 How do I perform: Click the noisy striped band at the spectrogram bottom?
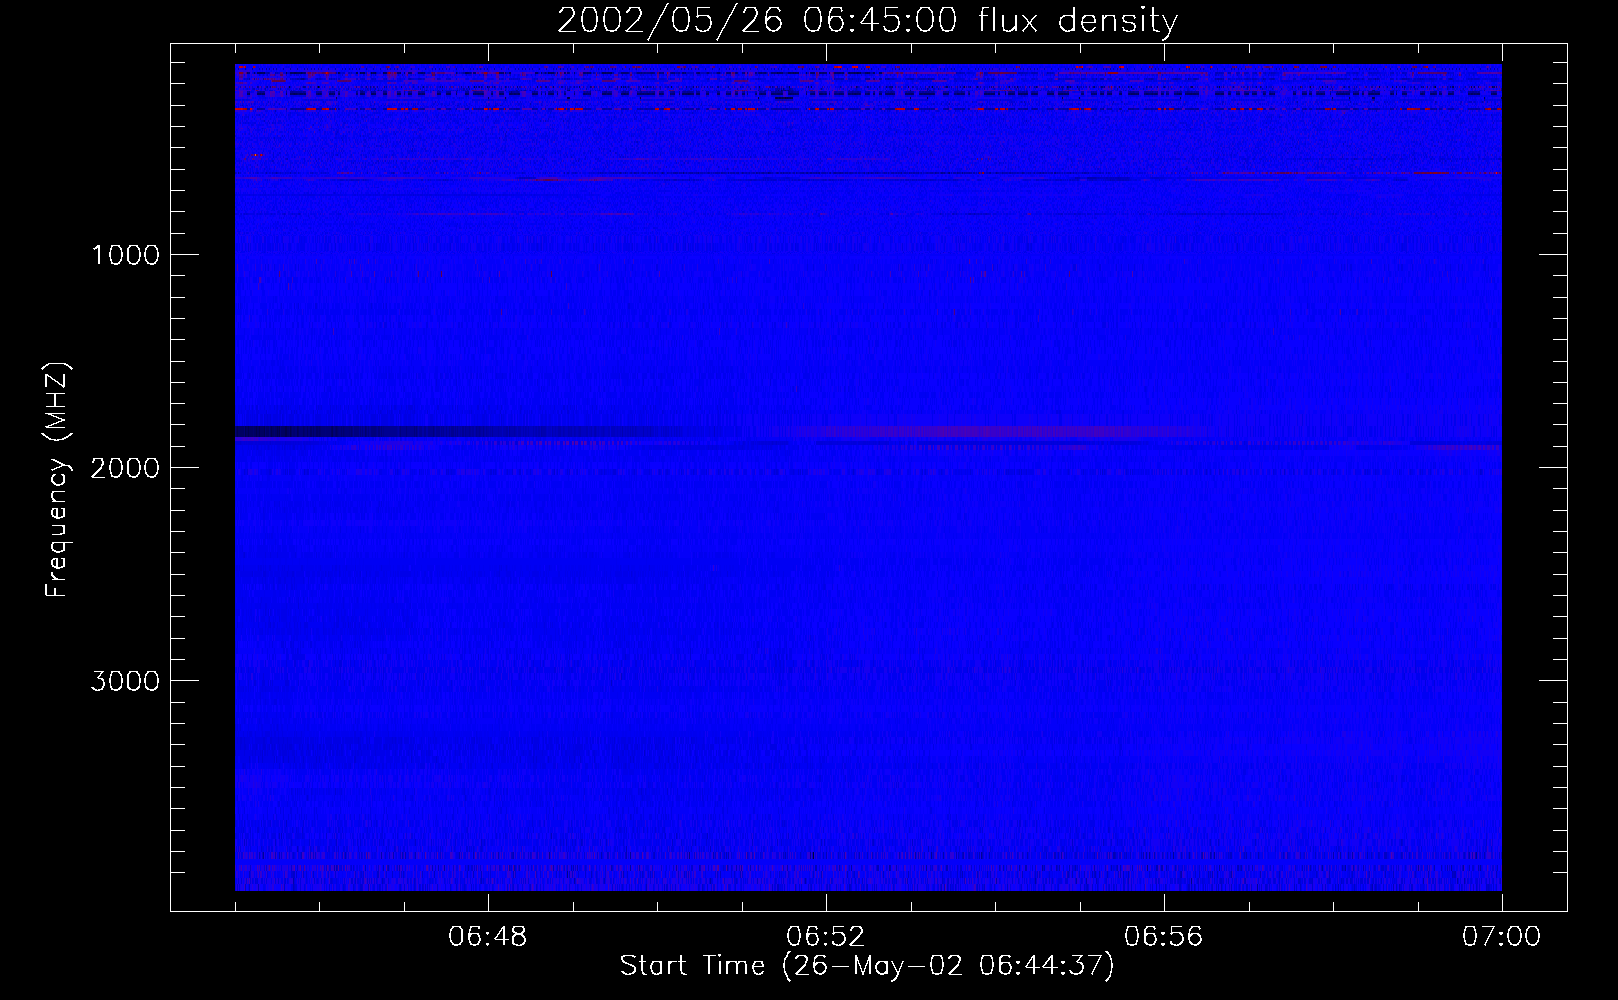[x=868, y=868]
